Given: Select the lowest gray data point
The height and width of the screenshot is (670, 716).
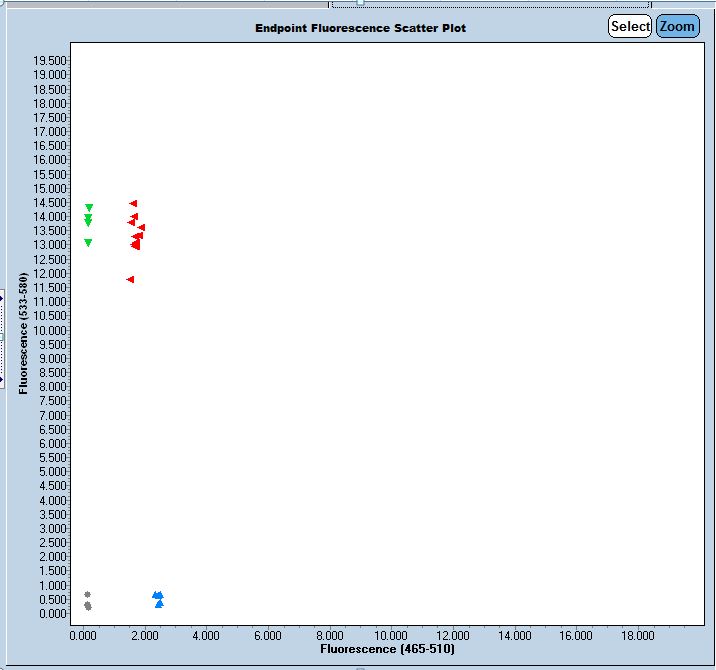Looking at the screenshot, I should tap(88, 607).
